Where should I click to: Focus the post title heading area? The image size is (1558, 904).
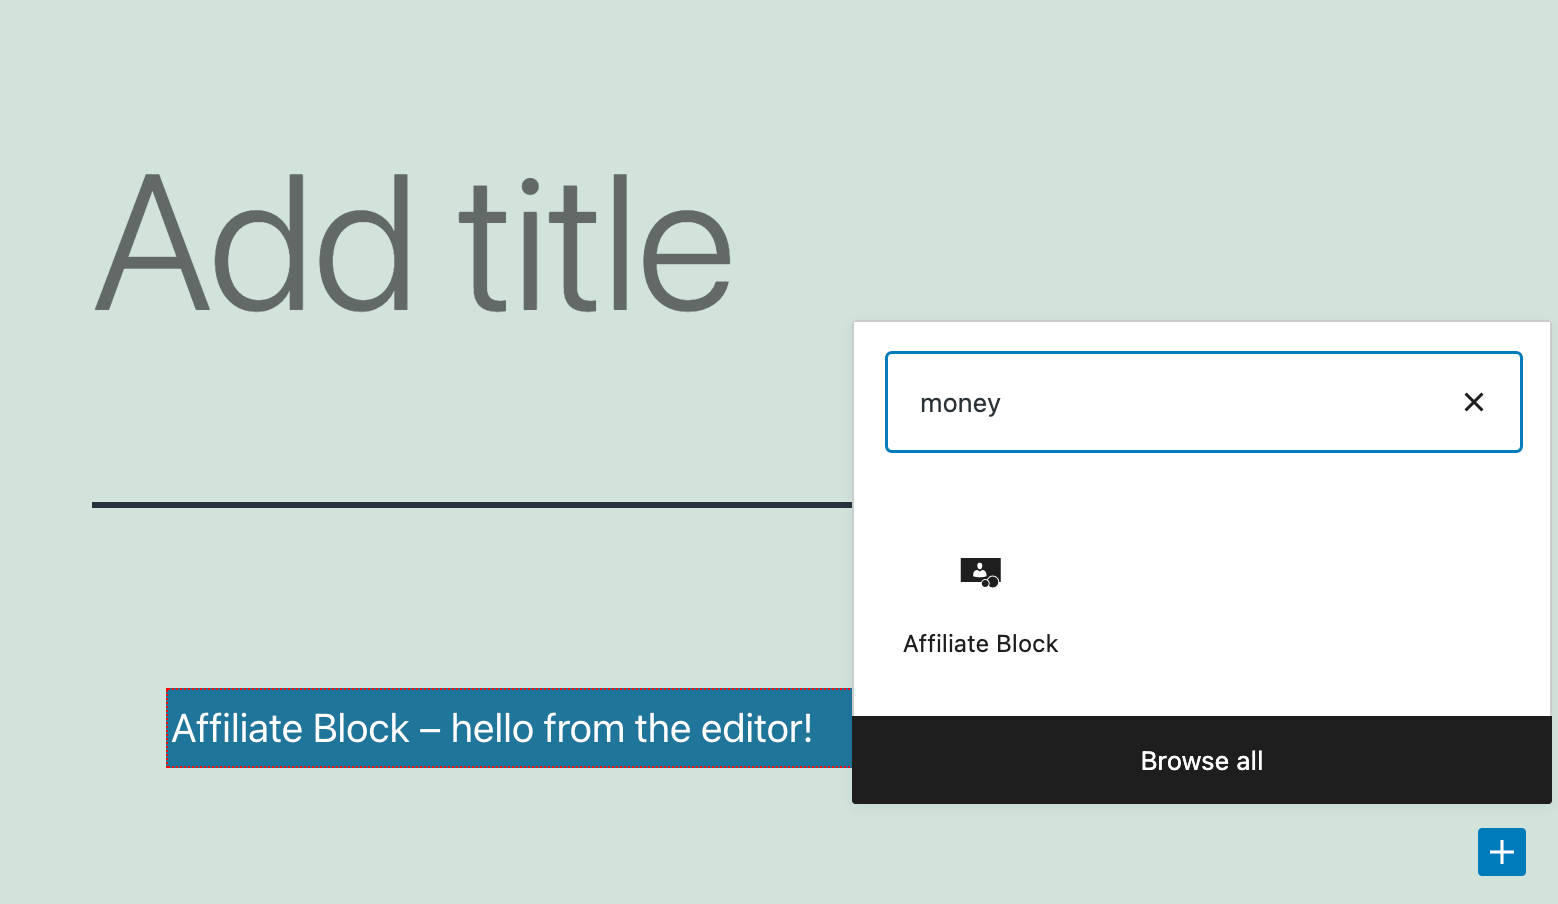coord(413,244)
